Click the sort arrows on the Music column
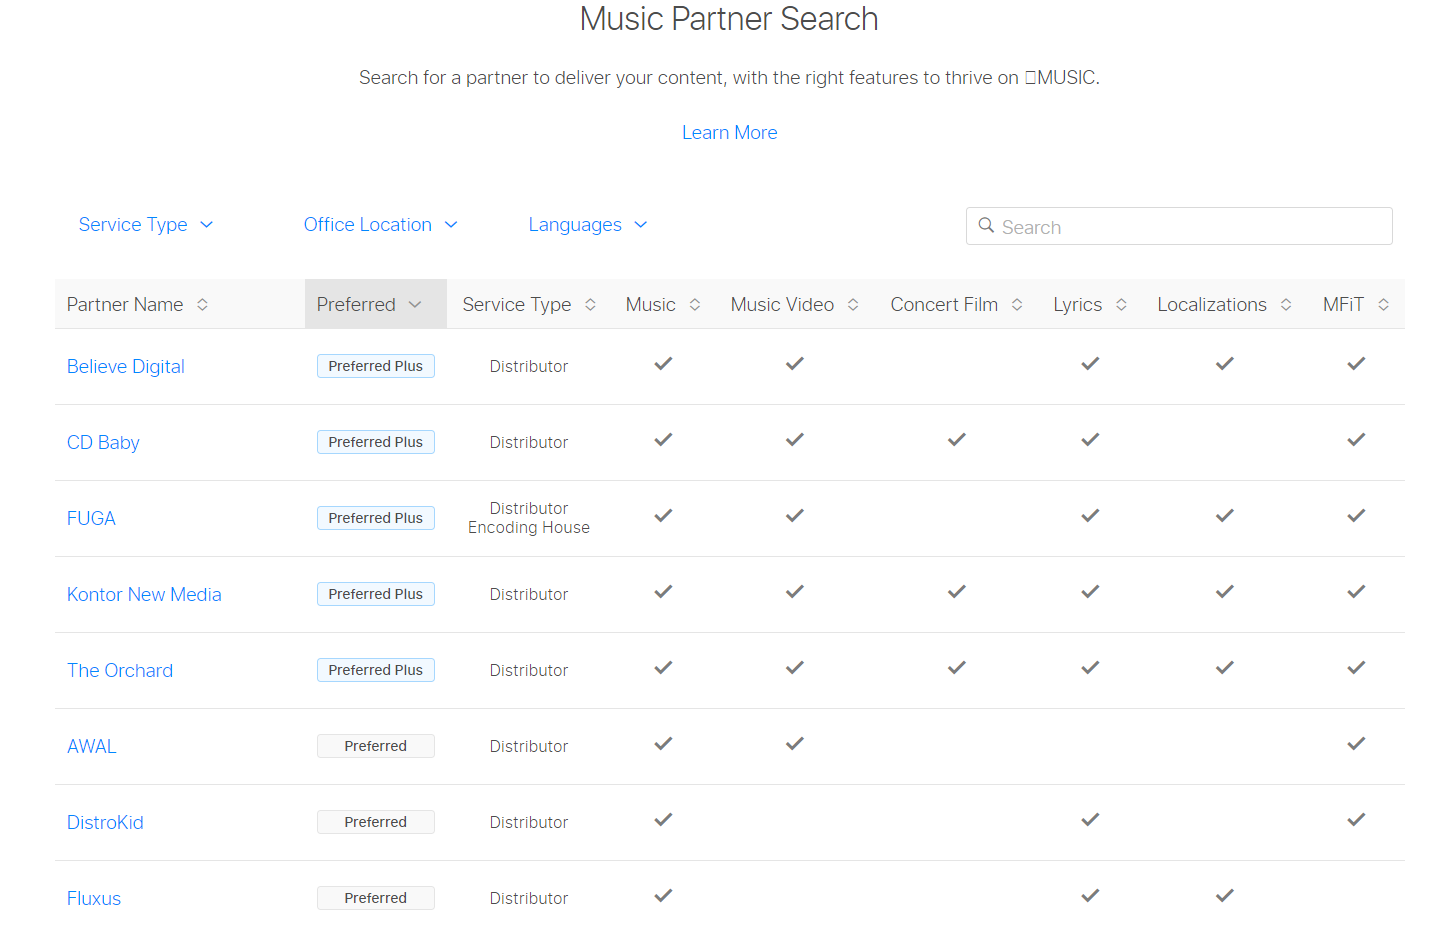Viewport: 1445px width, 931px height. tap(695, 304)
